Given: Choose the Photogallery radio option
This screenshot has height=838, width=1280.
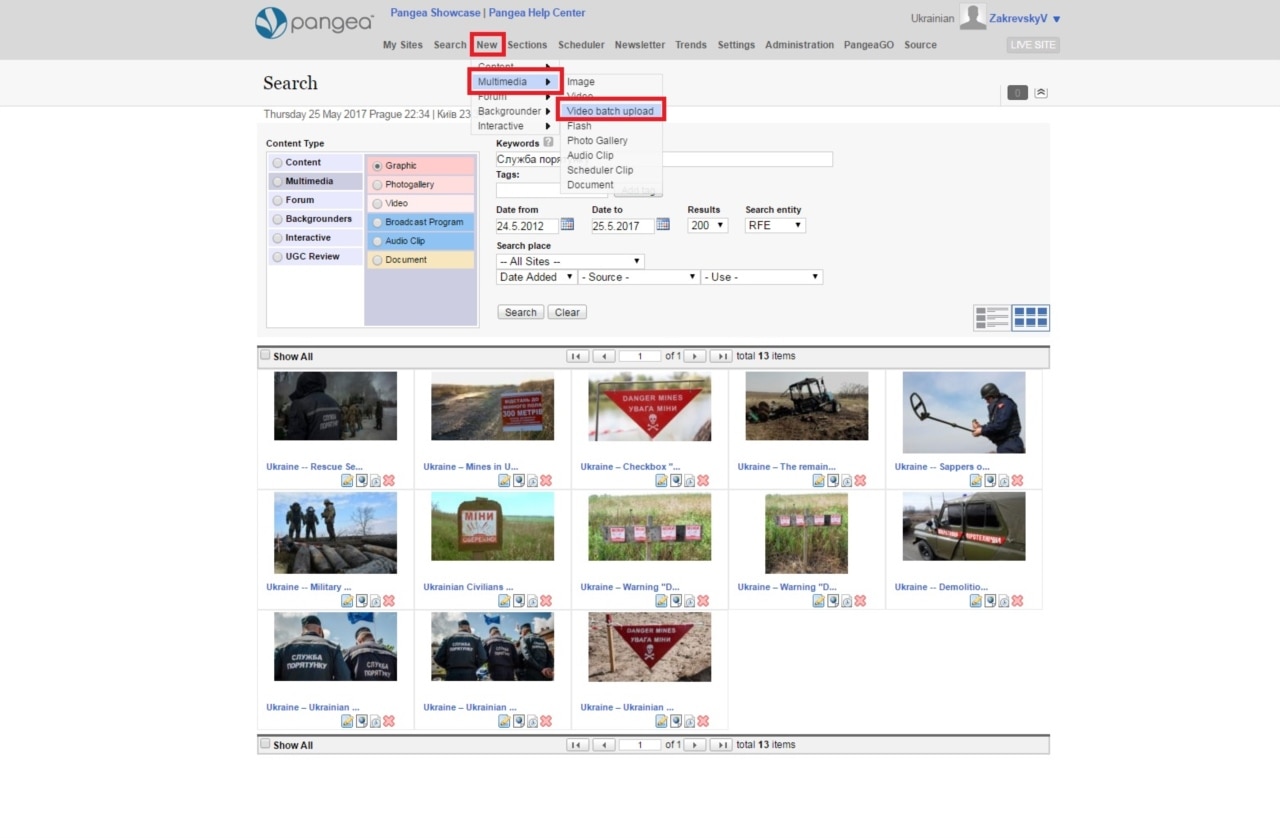Looking at the screenshot, I should (377, 185).
